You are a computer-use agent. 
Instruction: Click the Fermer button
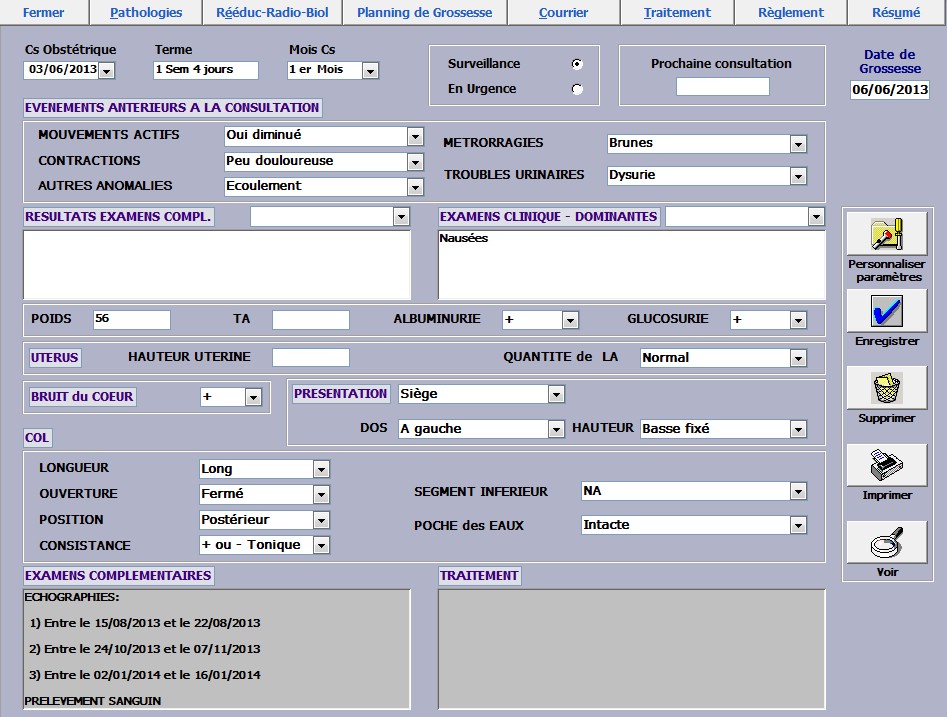tap(44, 13)
